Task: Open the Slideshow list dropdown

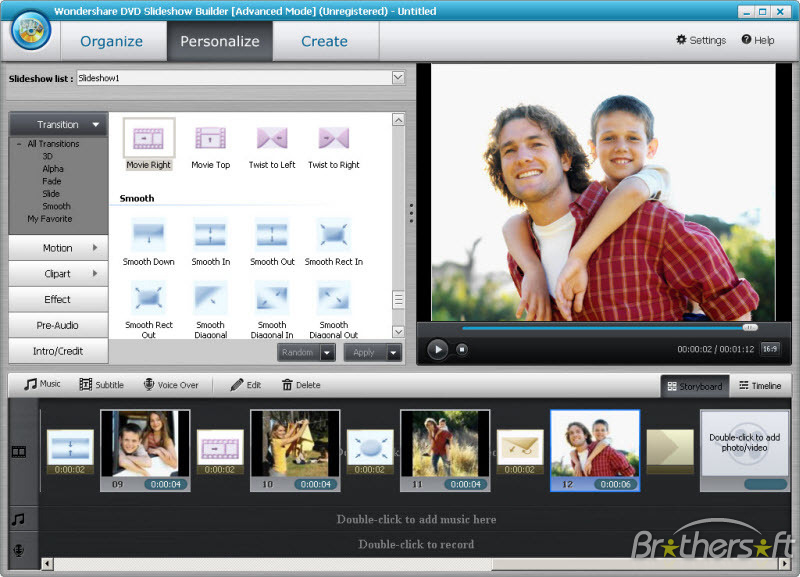Action: click(398, 78)
